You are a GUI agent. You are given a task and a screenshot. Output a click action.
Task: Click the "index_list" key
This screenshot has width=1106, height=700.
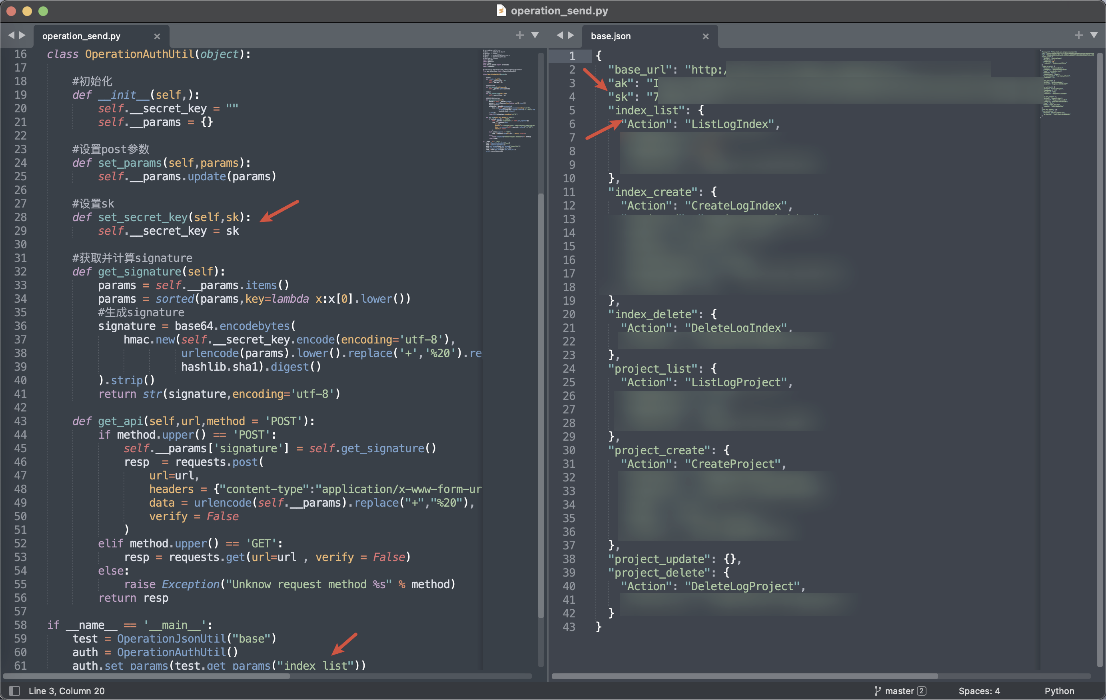[646, 111]
